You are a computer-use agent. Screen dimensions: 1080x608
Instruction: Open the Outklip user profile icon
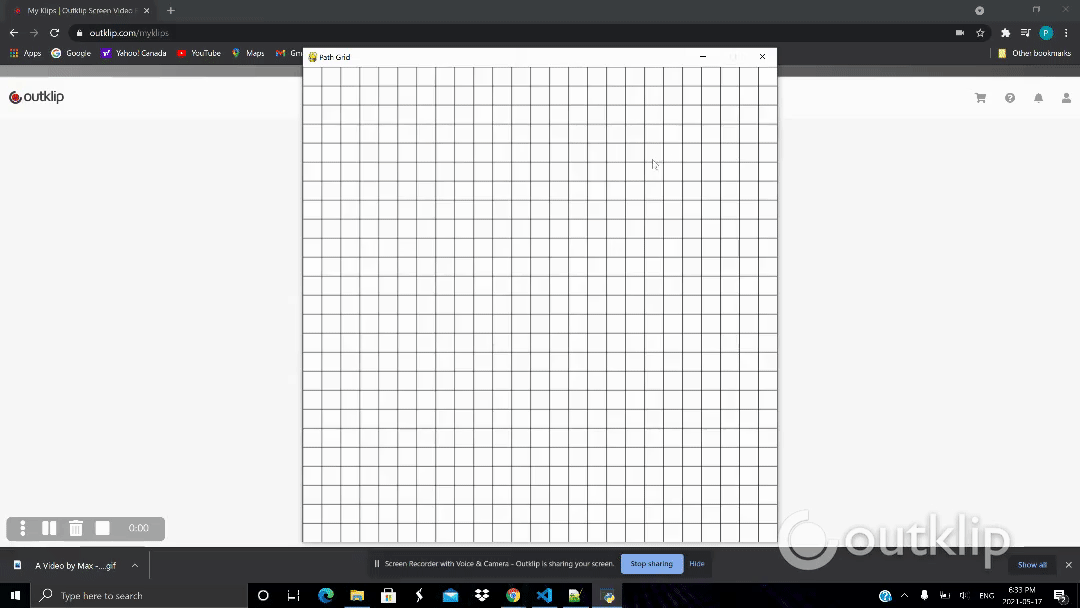tap(1066, 97)
